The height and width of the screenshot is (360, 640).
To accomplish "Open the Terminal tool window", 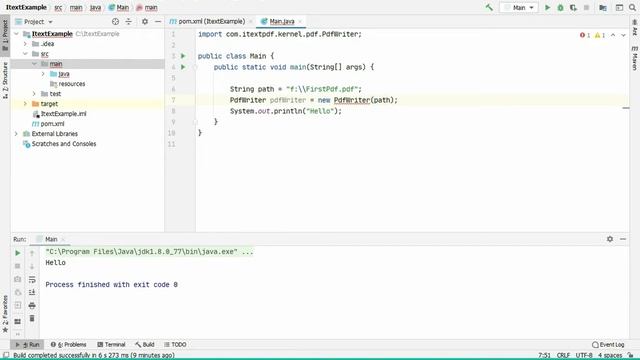I will point(111,344).
